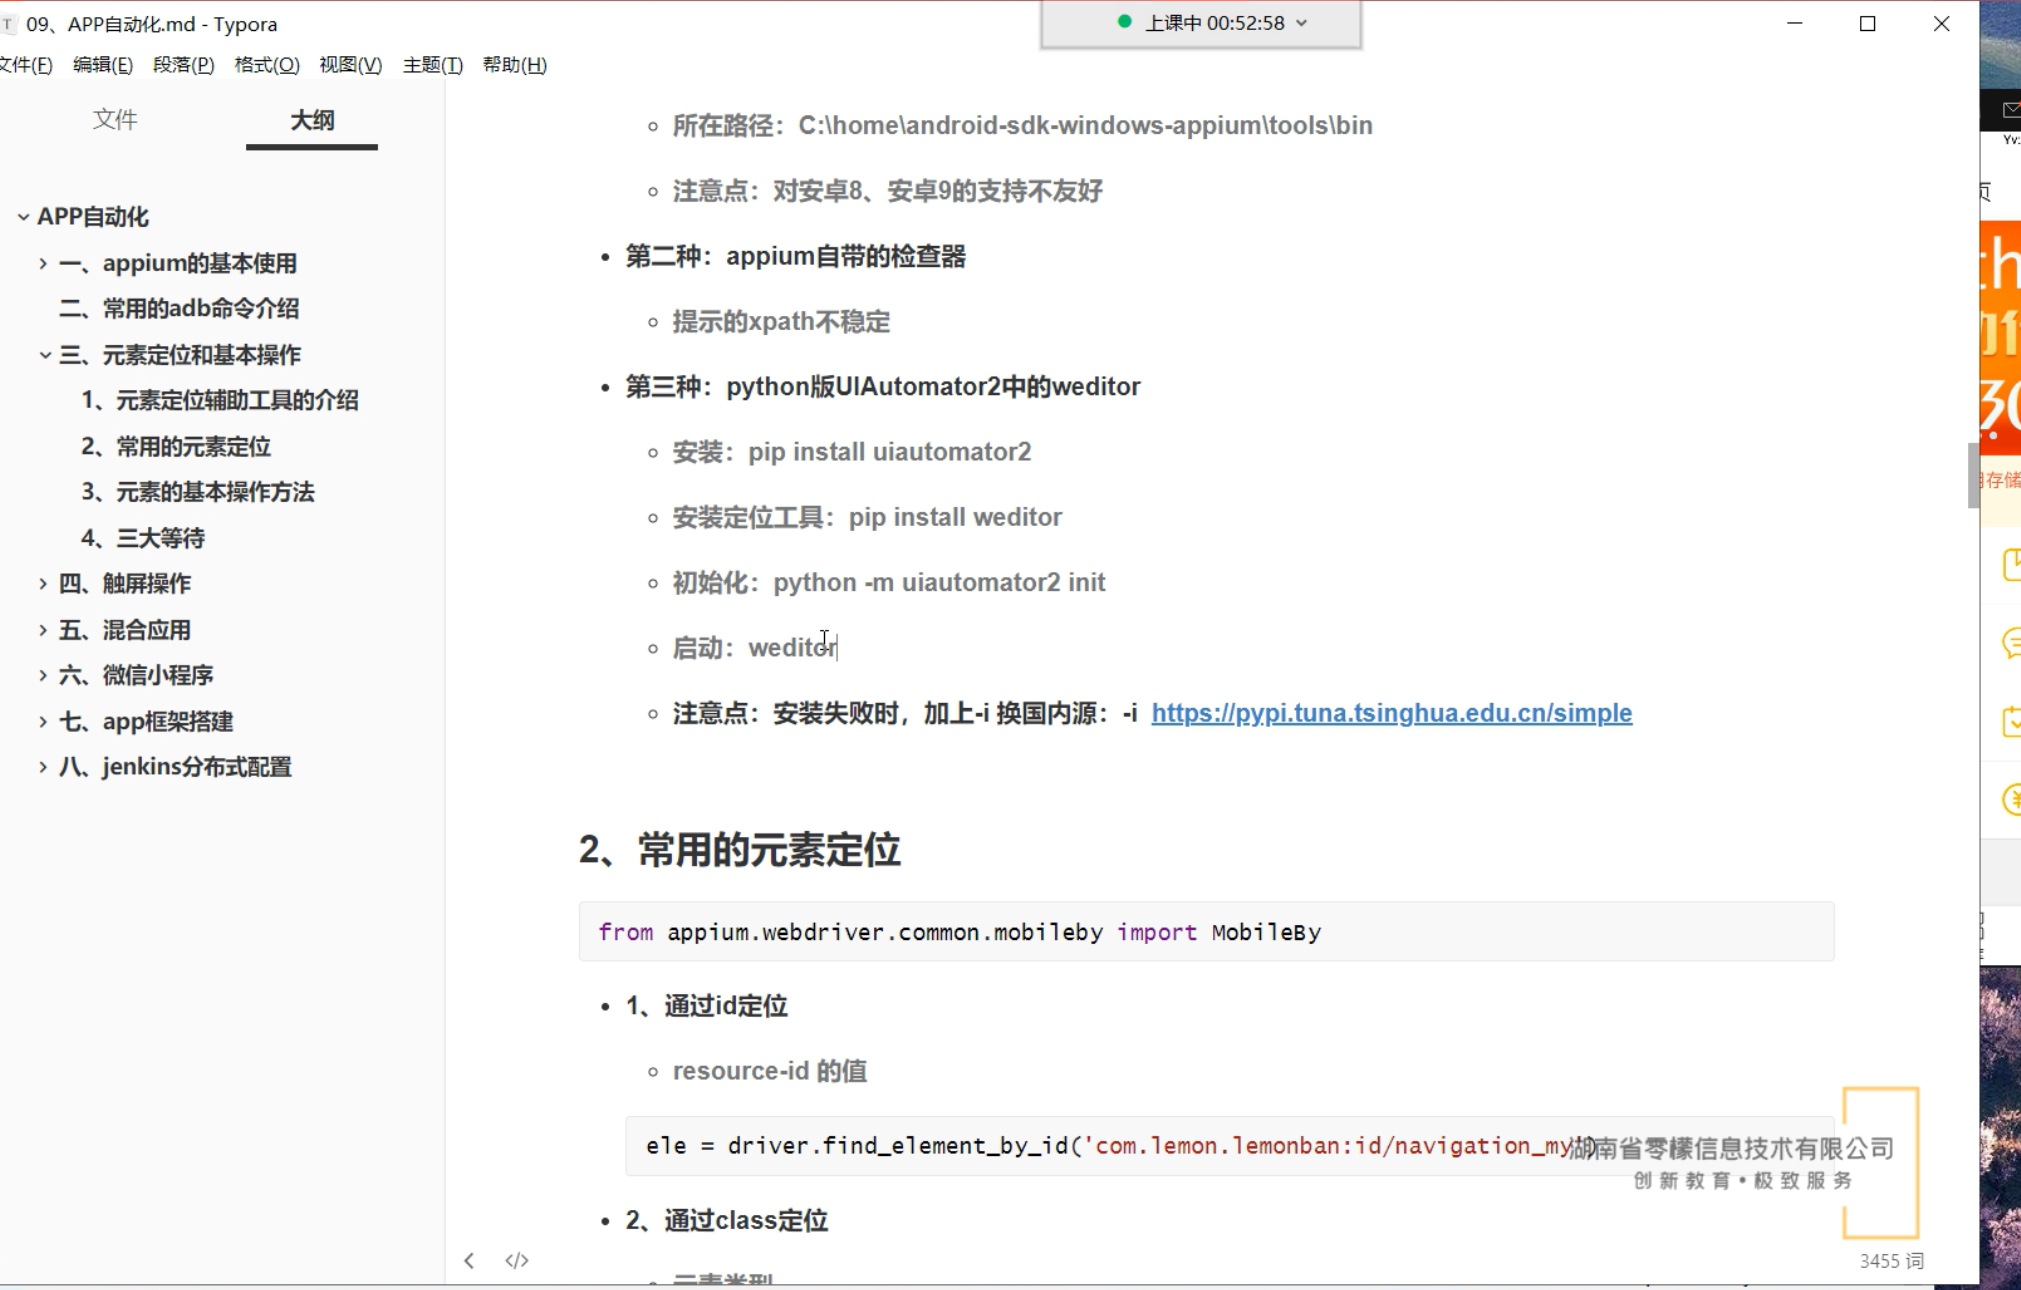Viewport: 2021px width, 1290px height.
Task: Click green recording status dot
Action: pos(1124,22)
